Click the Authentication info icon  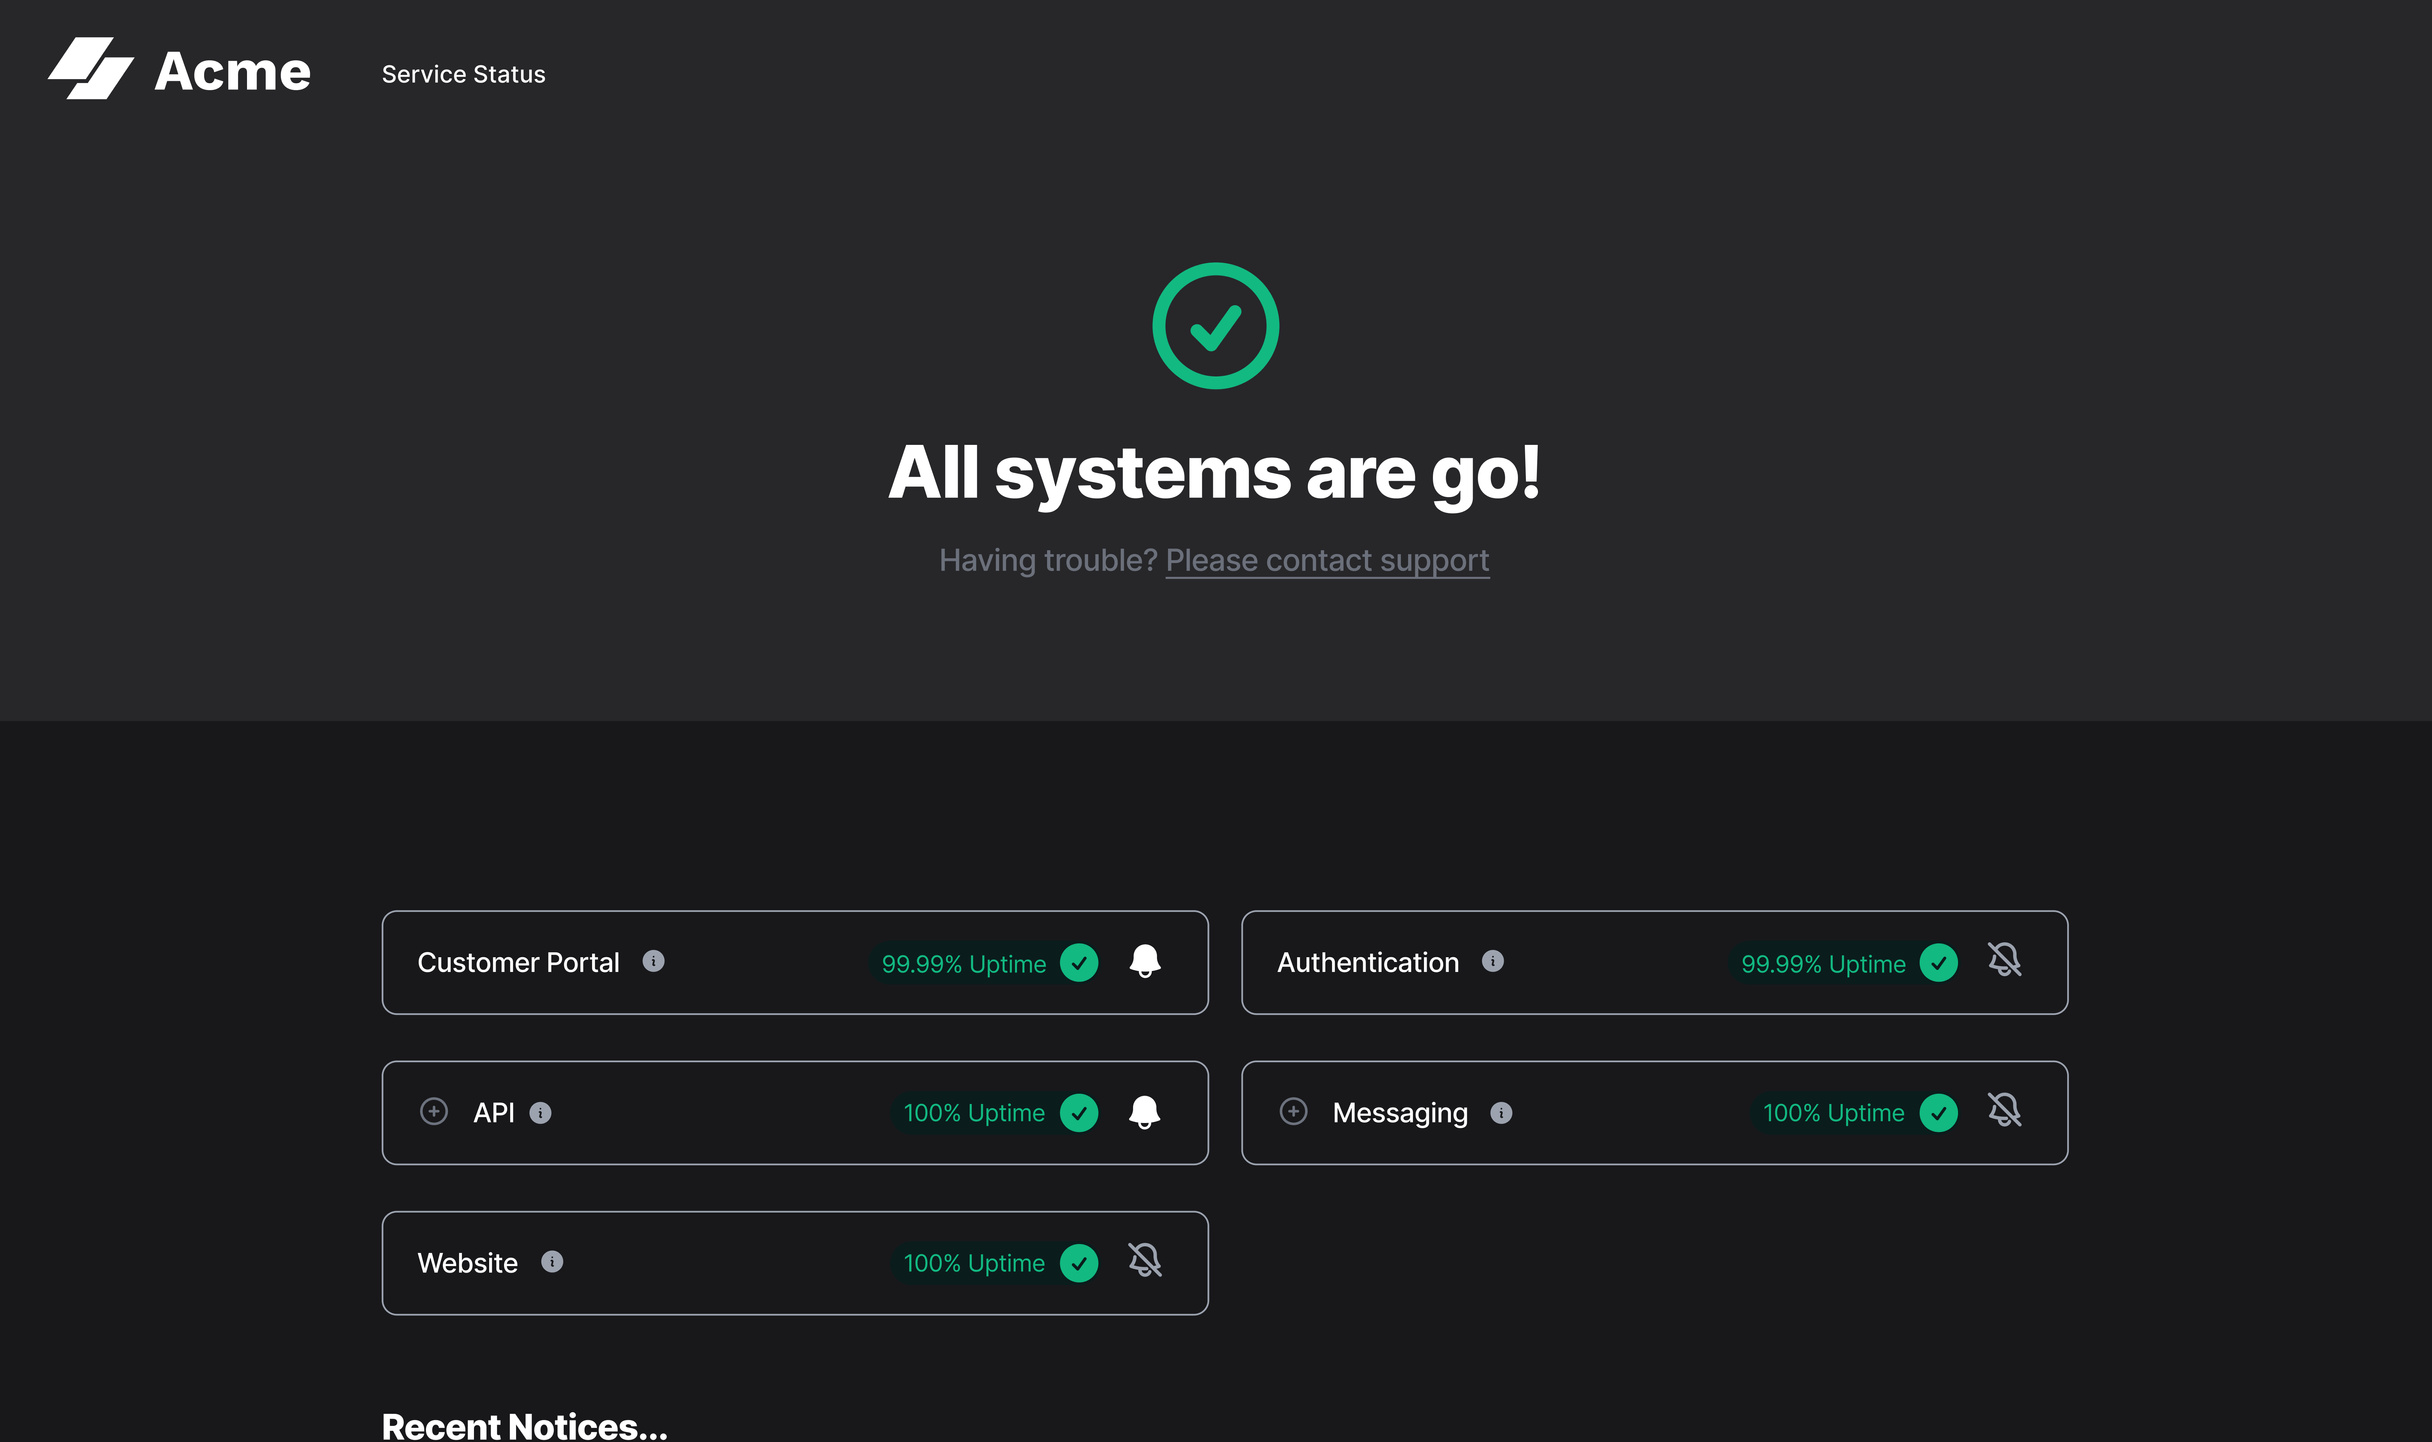1494,962
